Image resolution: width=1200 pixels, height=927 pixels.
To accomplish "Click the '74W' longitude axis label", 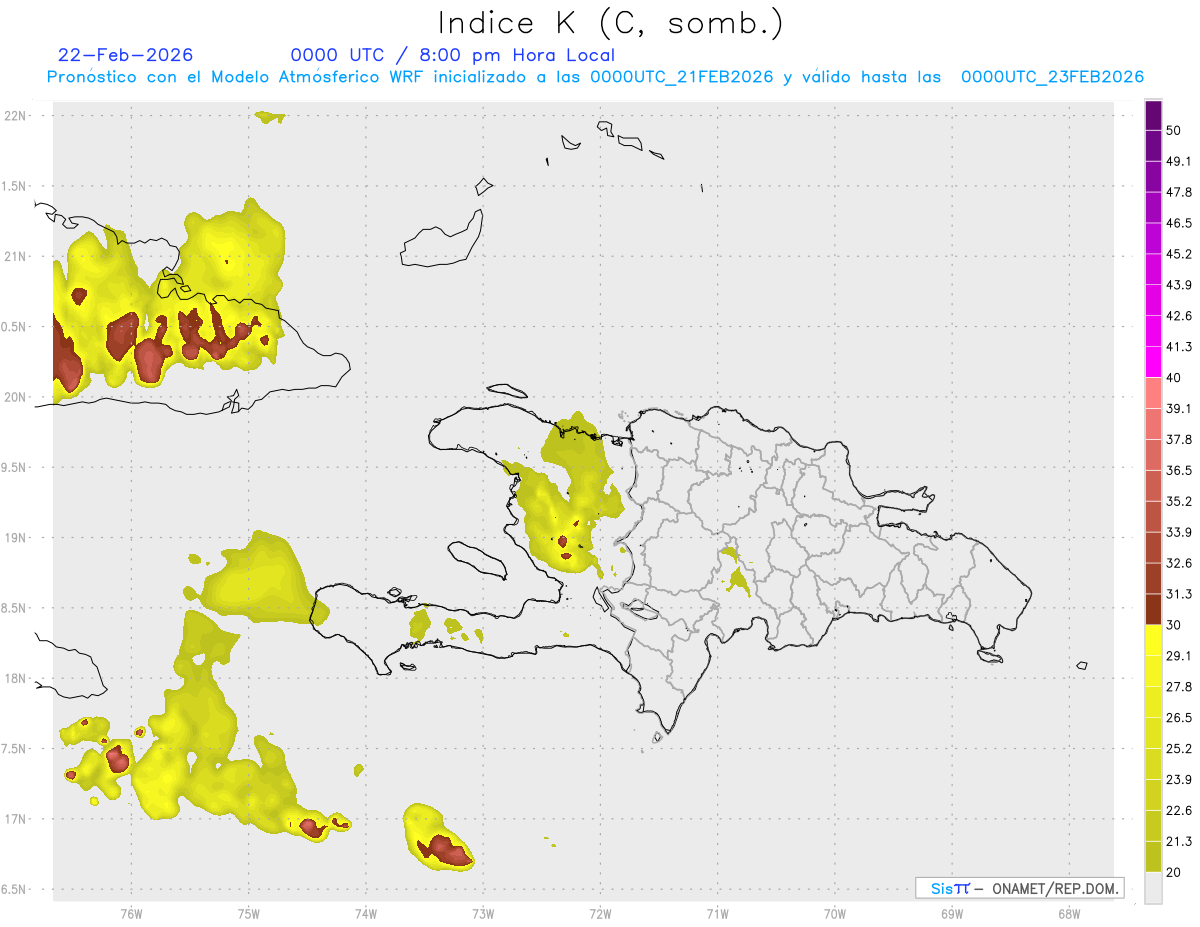I will click(366, 914).
